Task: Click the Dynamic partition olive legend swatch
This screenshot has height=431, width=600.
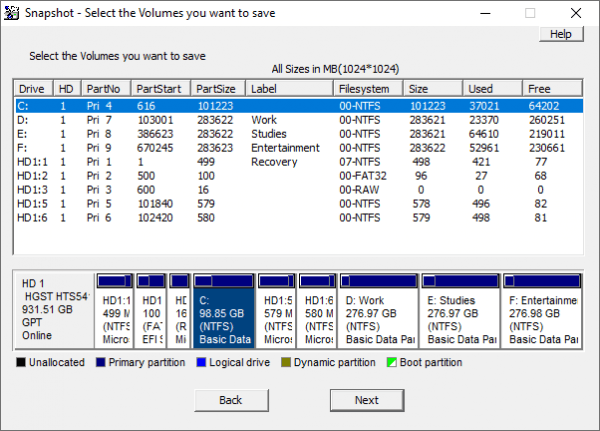Action: (x=286, y=362)
